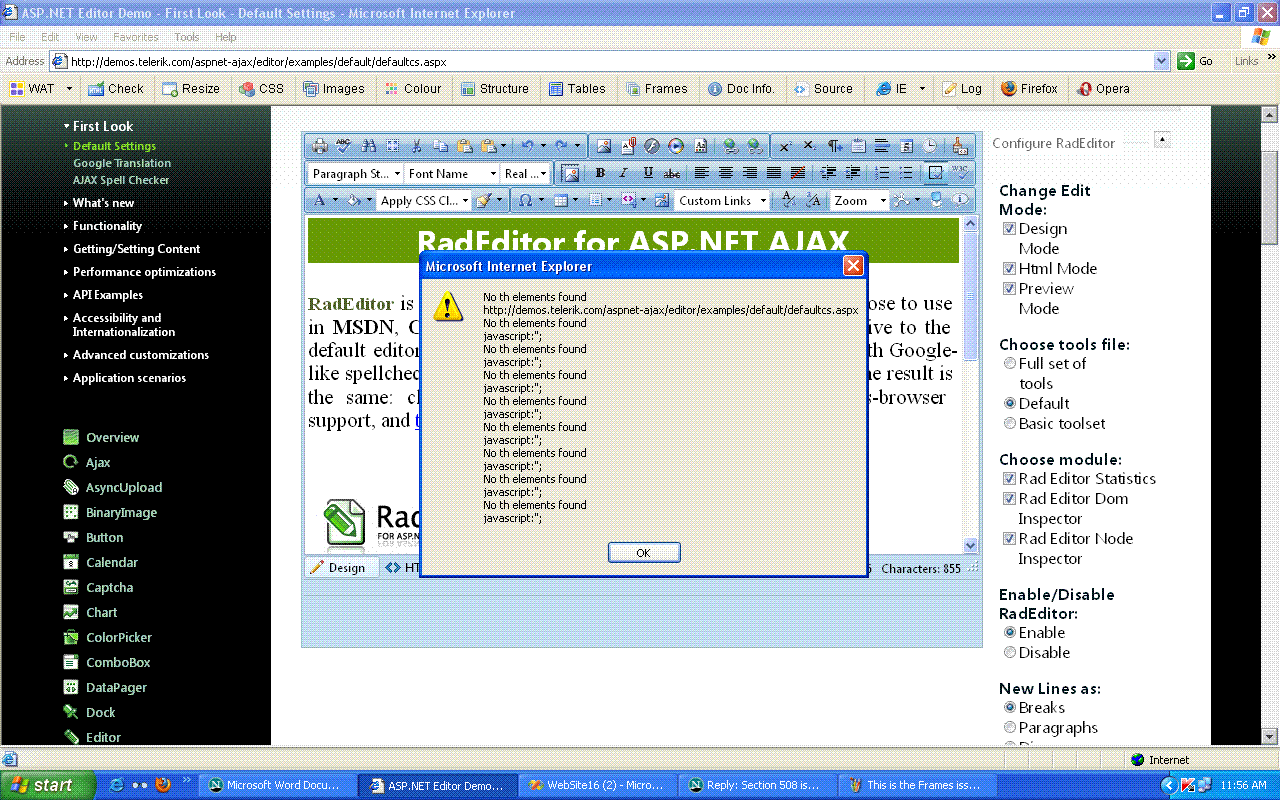Click the Go button beside the address bar
The width and height of the screenshot is (1280, 800).
point(1197,61)
